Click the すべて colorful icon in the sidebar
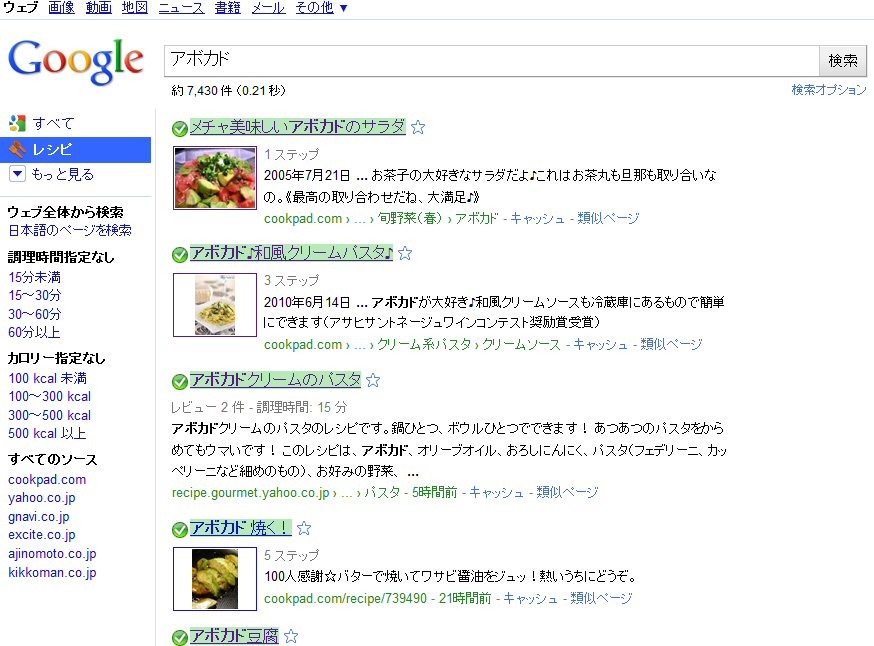The image size is (874, 646). (x=17, y=123)
